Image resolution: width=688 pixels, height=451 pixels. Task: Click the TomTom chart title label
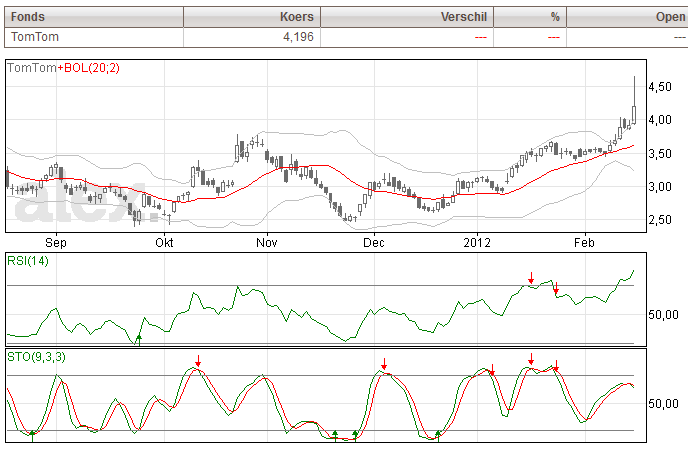pyautogui.click(x=32, y=68)
